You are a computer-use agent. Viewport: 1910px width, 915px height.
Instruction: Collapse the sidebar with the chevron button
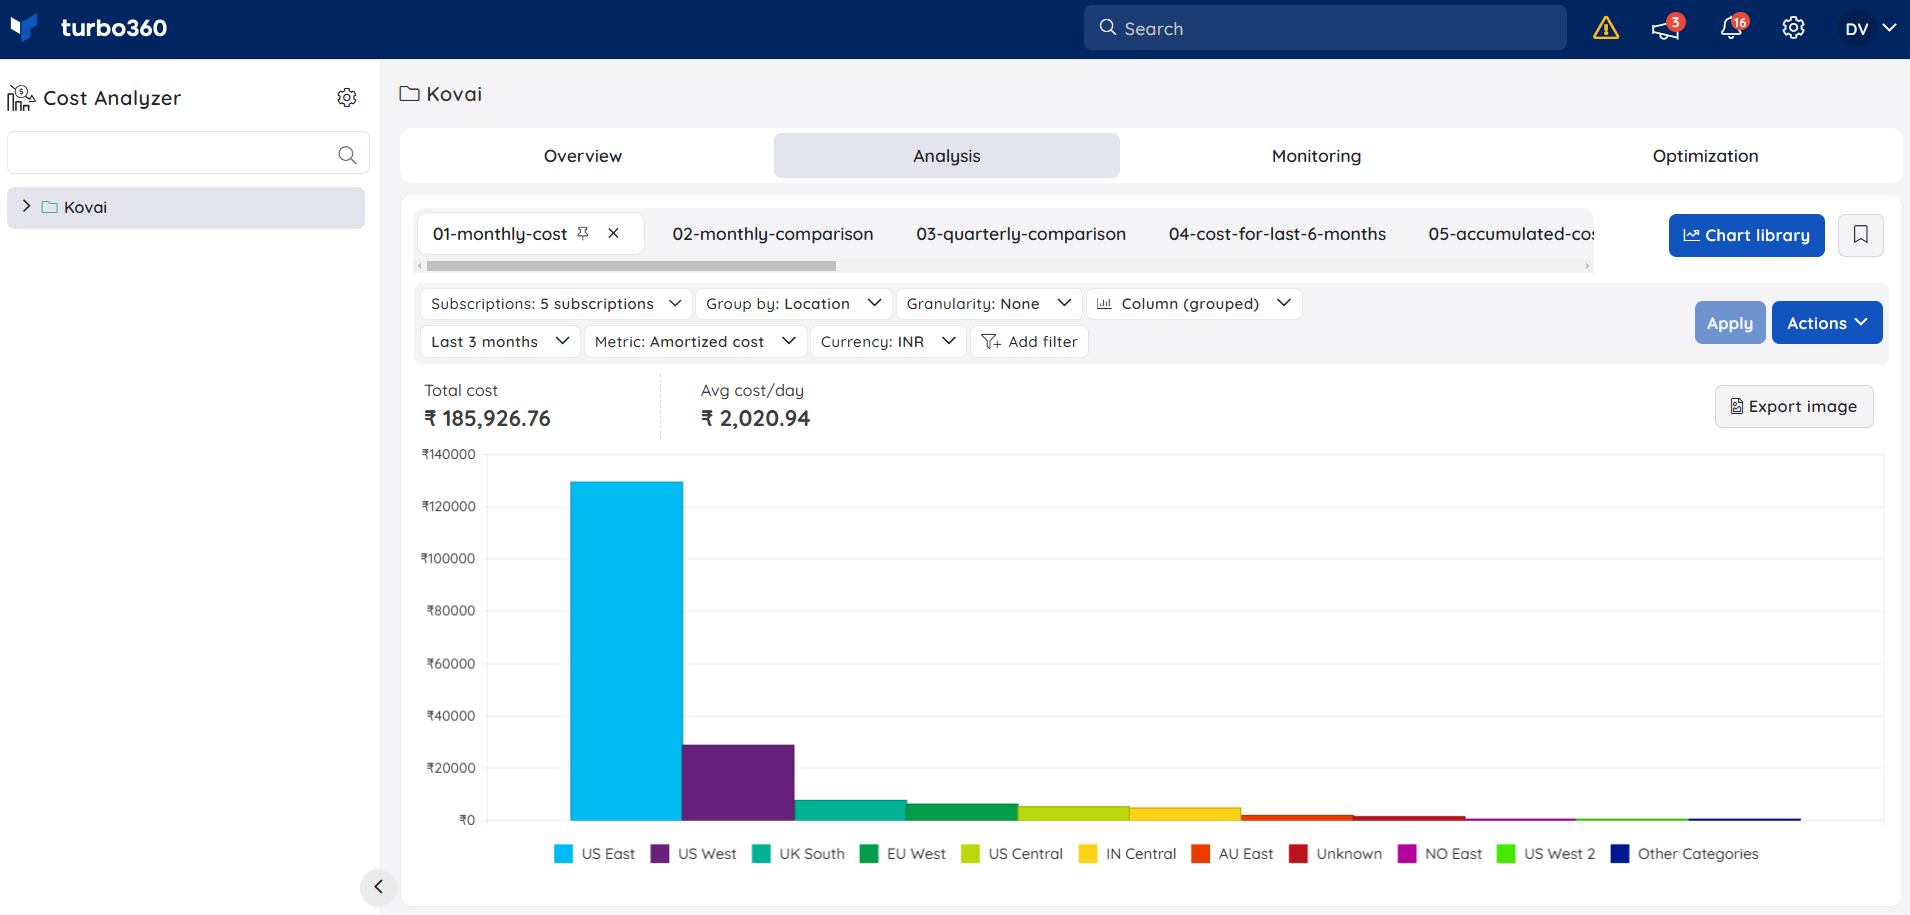coord(378,887)
